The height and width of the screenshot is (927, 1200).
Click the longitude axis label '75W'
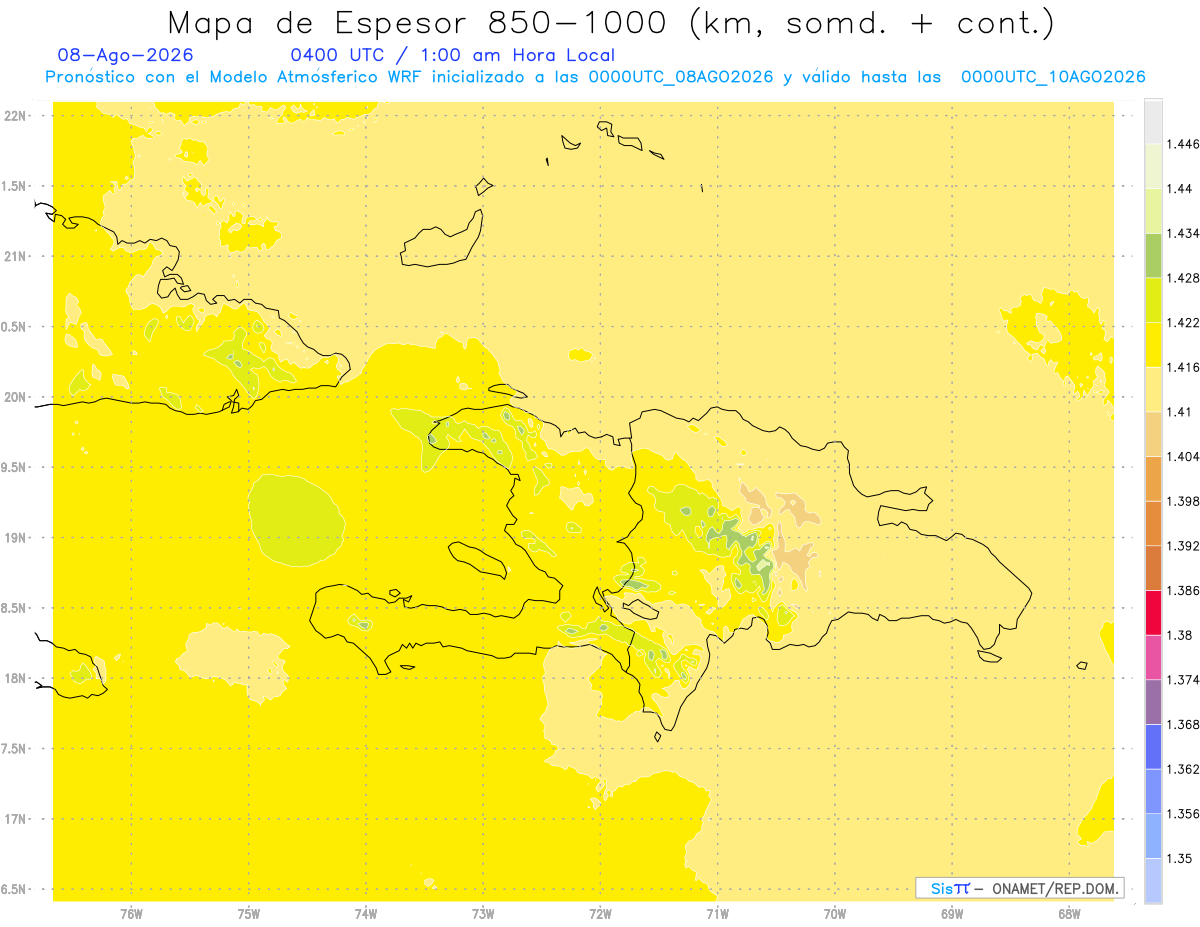point(248,913)
